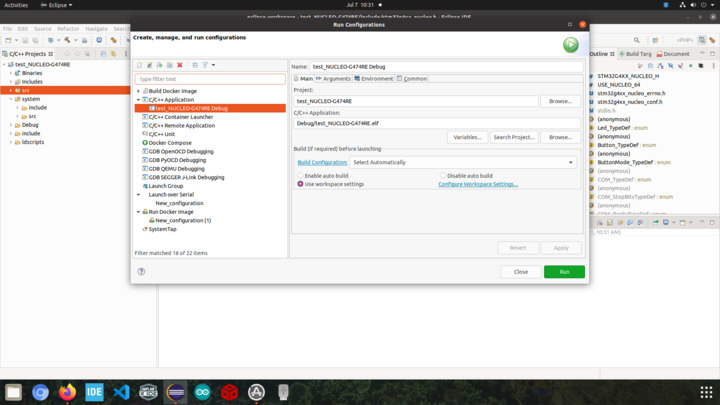Open the Navigate menu in Eclipse
Image resolution: width=720 pixels, height=405 pixels.
click(96, 29)
